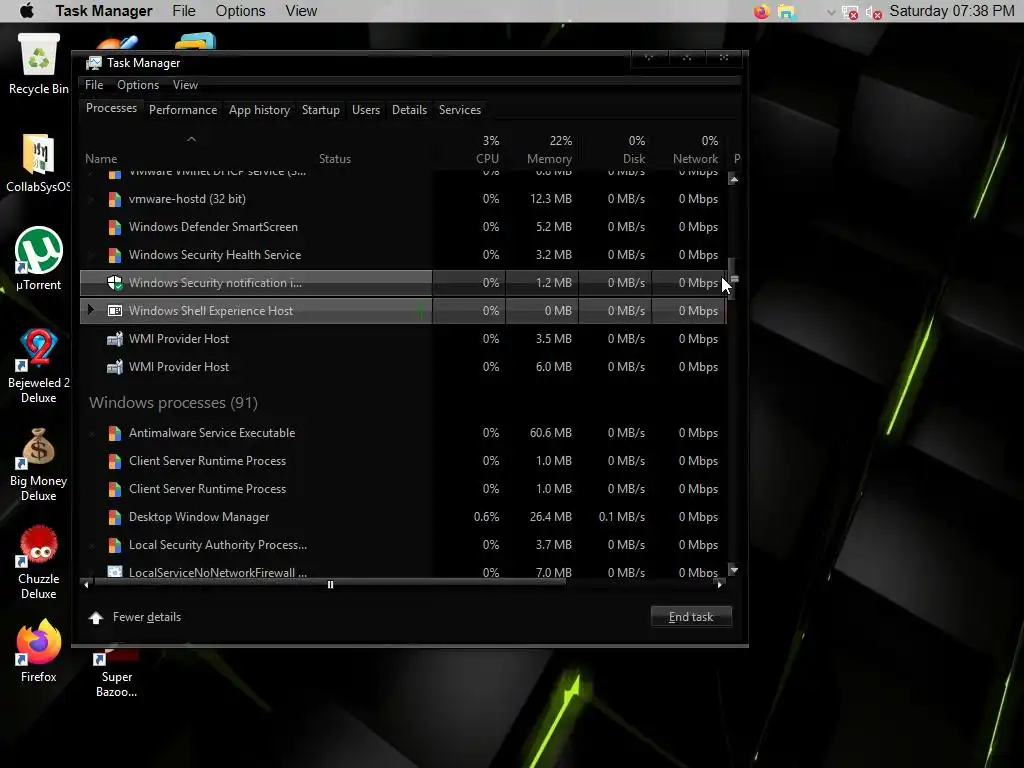Launch Firefox from the desktop
This screenshot has height=768, width=1024.
39,651
